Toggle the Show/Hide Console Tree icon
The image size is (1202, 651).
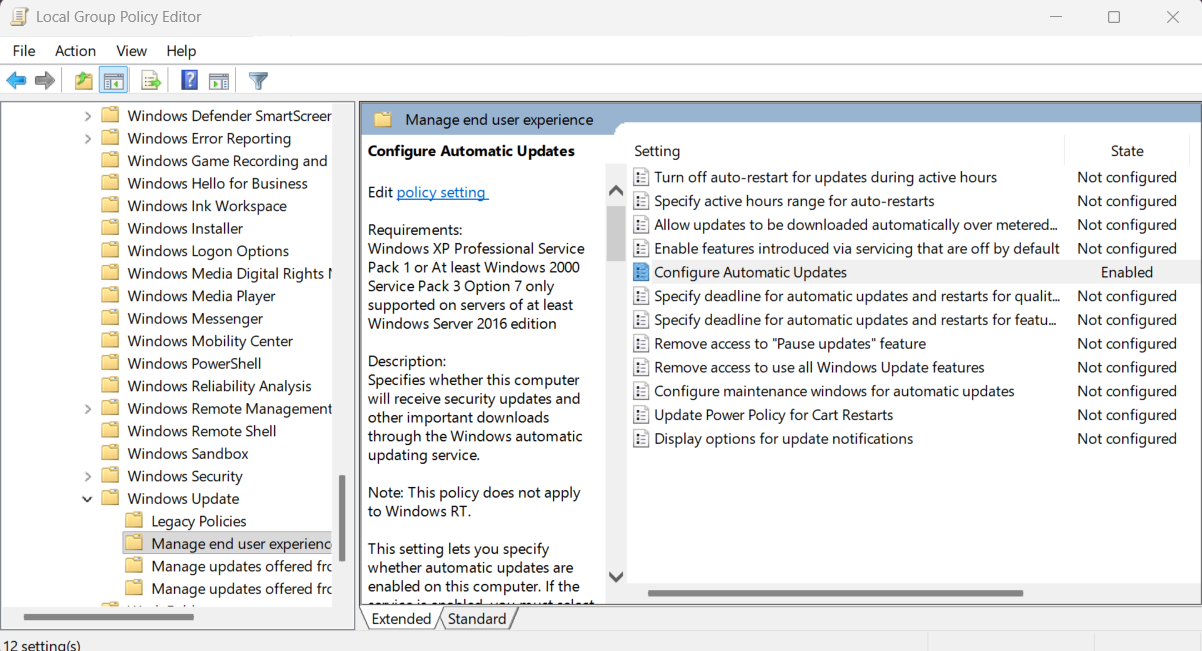pyautogui.click(x=114, y=81)
